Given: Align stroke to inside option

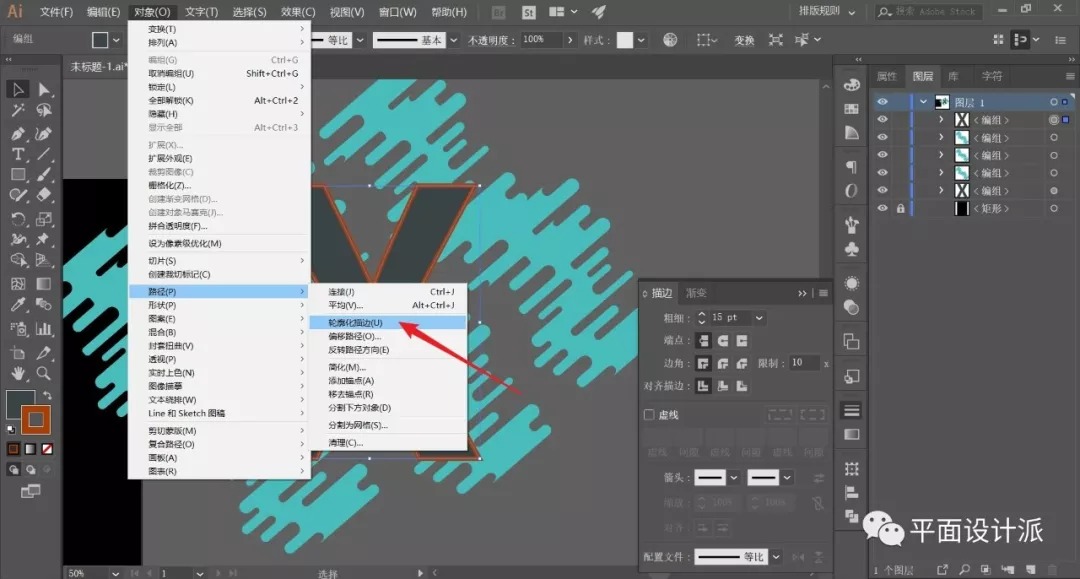Looking at the screenshot, I should (723, 386).
